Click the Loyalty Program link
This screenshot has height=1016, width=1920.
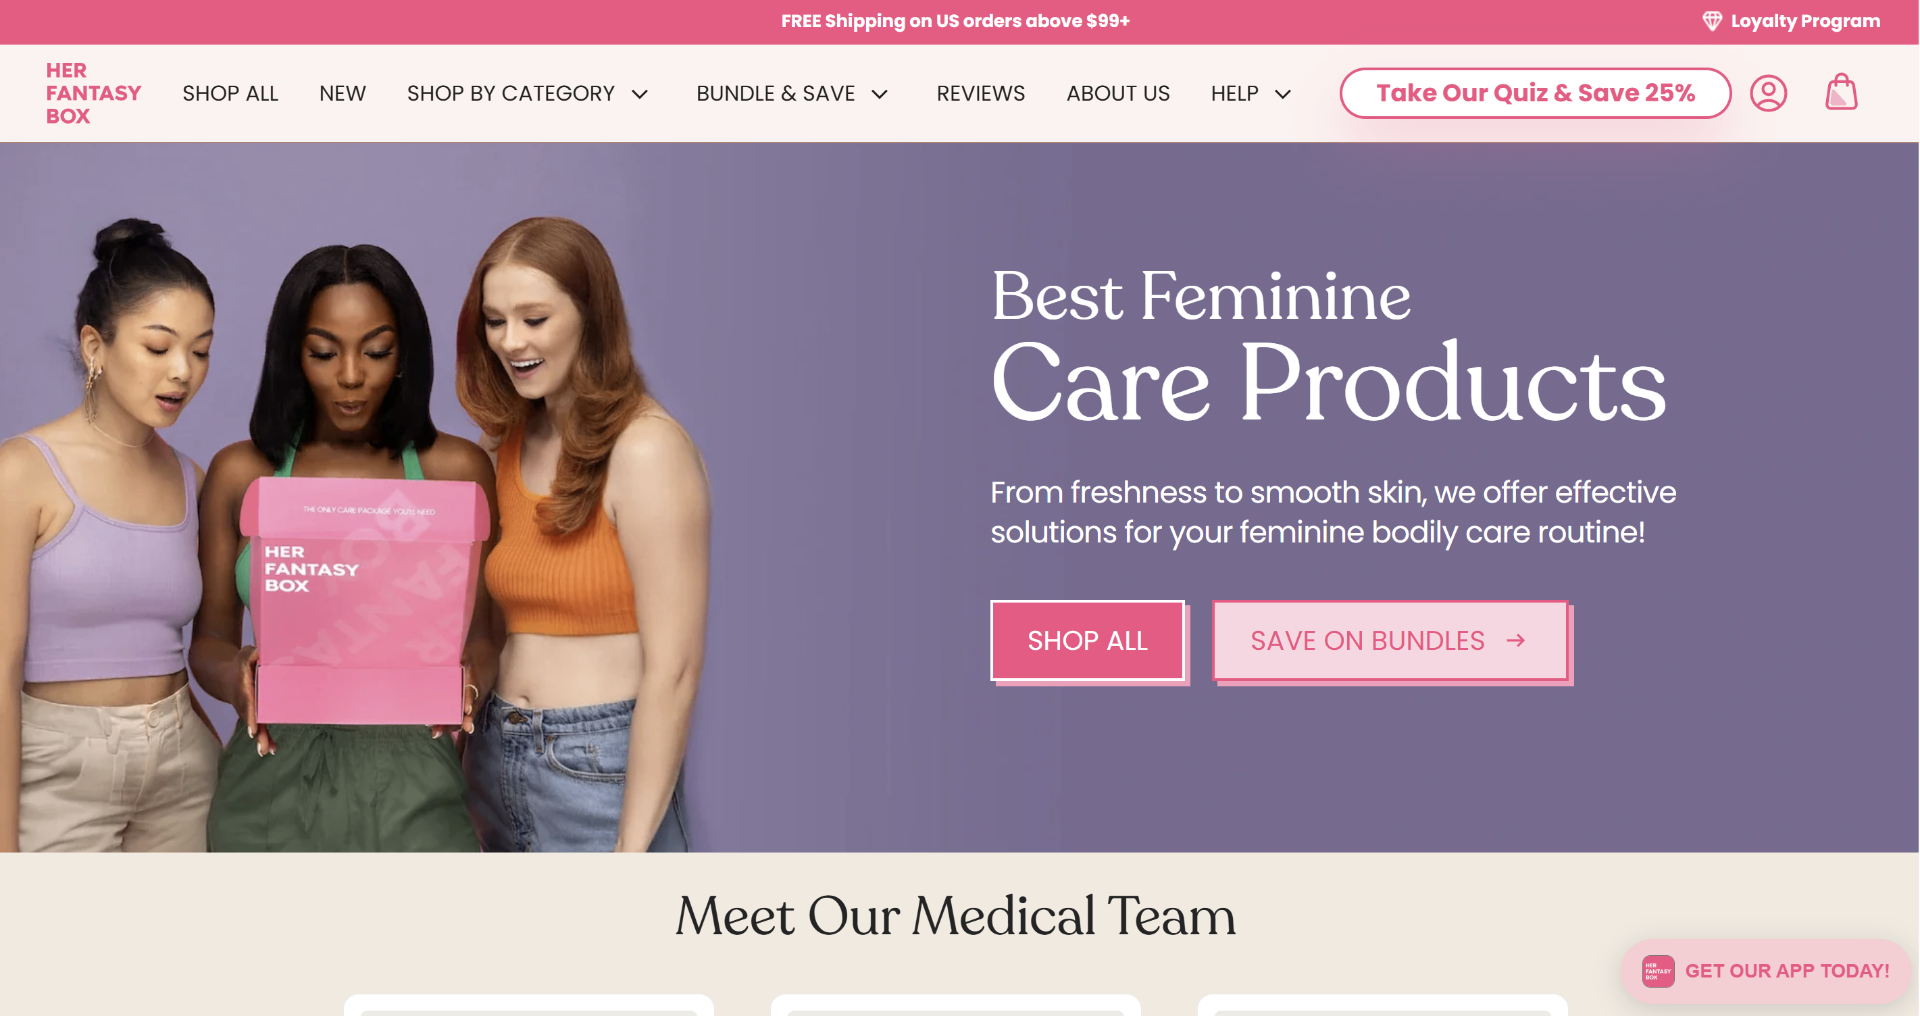point(1805,21)
